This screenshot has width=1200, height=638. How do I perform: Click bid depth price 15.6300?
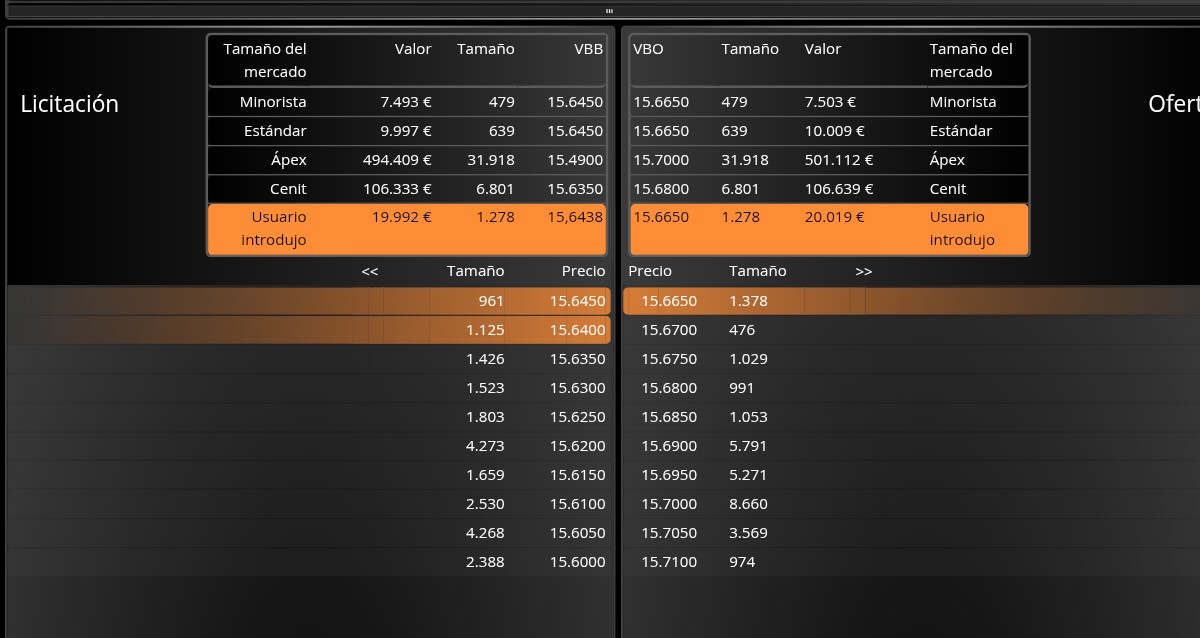(577, 388)
